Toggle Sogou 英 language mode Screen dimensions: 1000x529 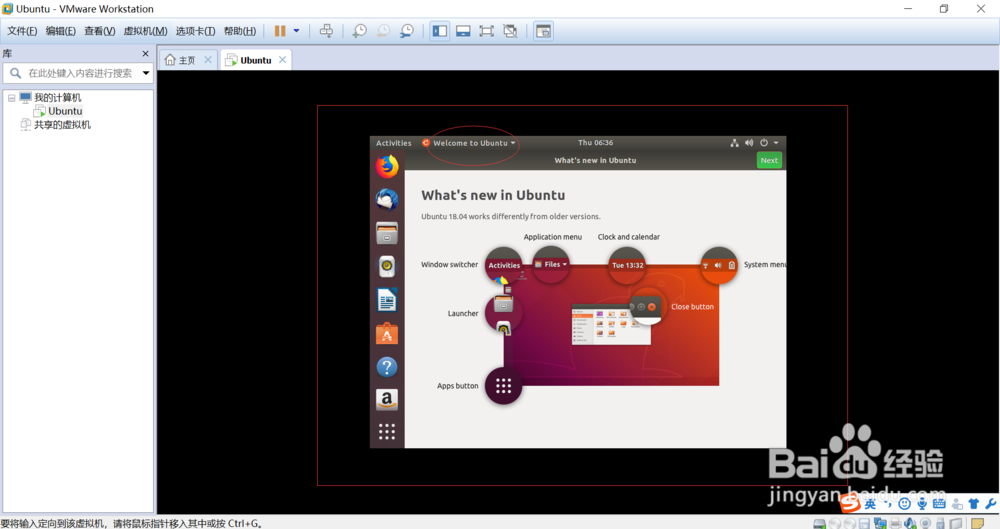(x=870, y=504)
